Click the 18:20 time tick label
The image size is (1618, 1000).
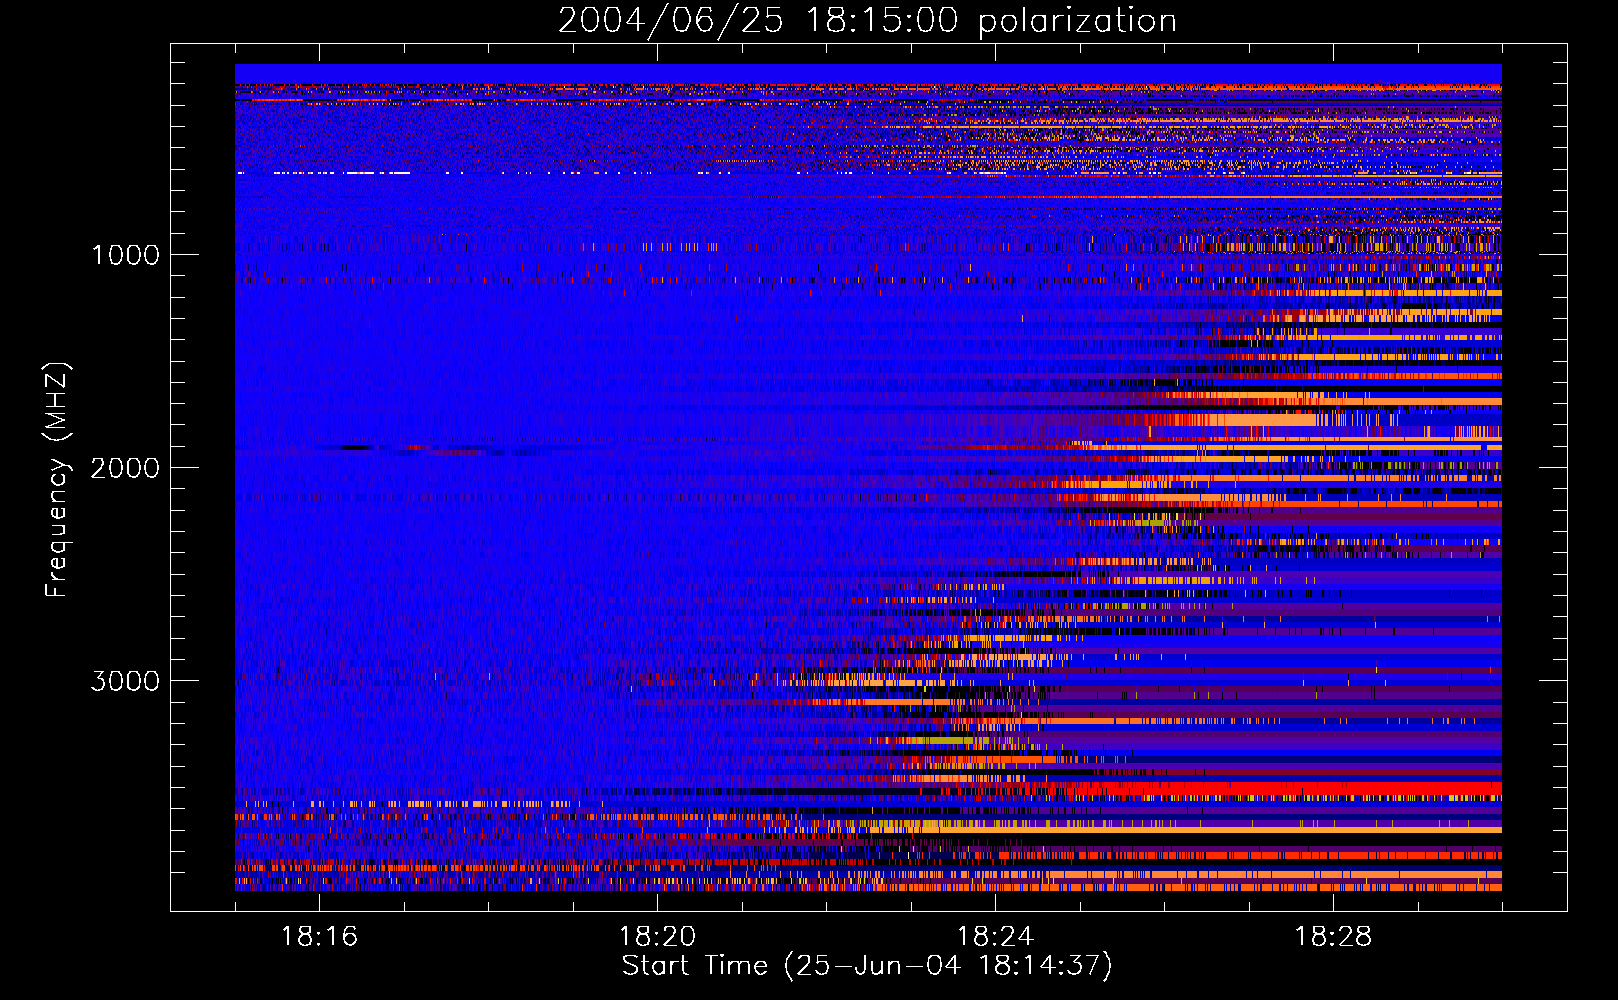(x=657, y=937)
